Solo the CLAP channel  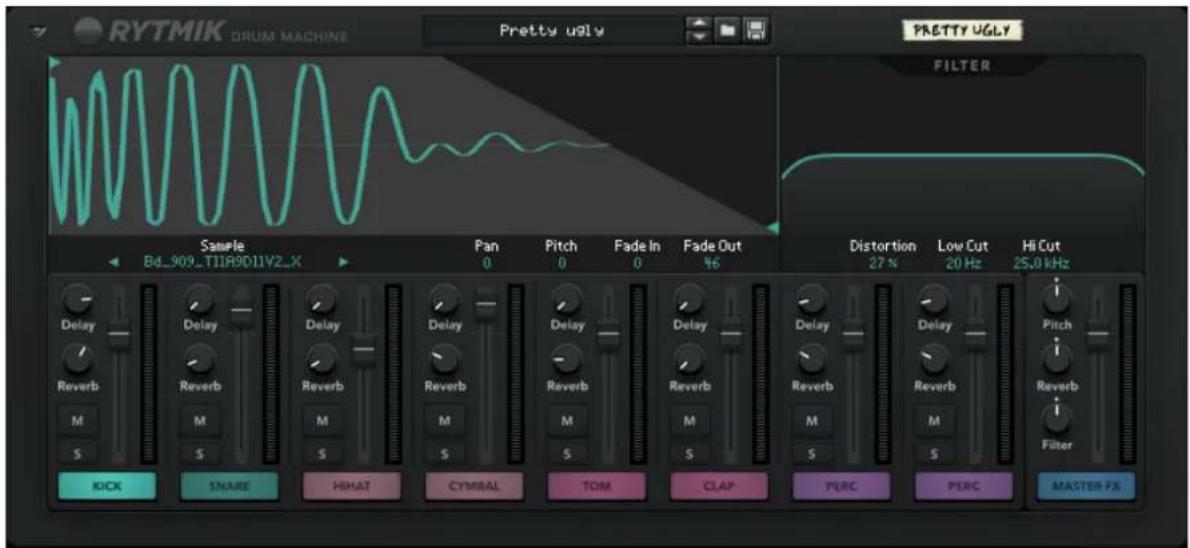[689, 454]
